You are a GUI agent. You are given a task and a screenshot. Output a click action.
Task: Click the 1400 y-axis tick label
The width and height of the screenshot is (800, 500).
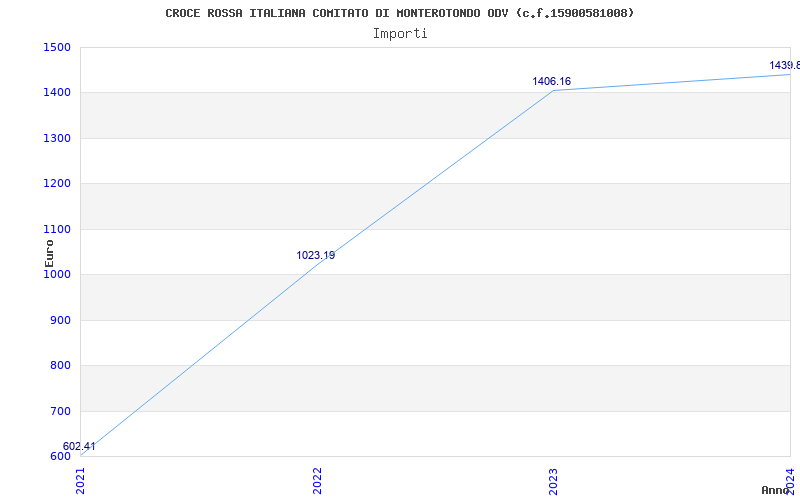(57, 93)
